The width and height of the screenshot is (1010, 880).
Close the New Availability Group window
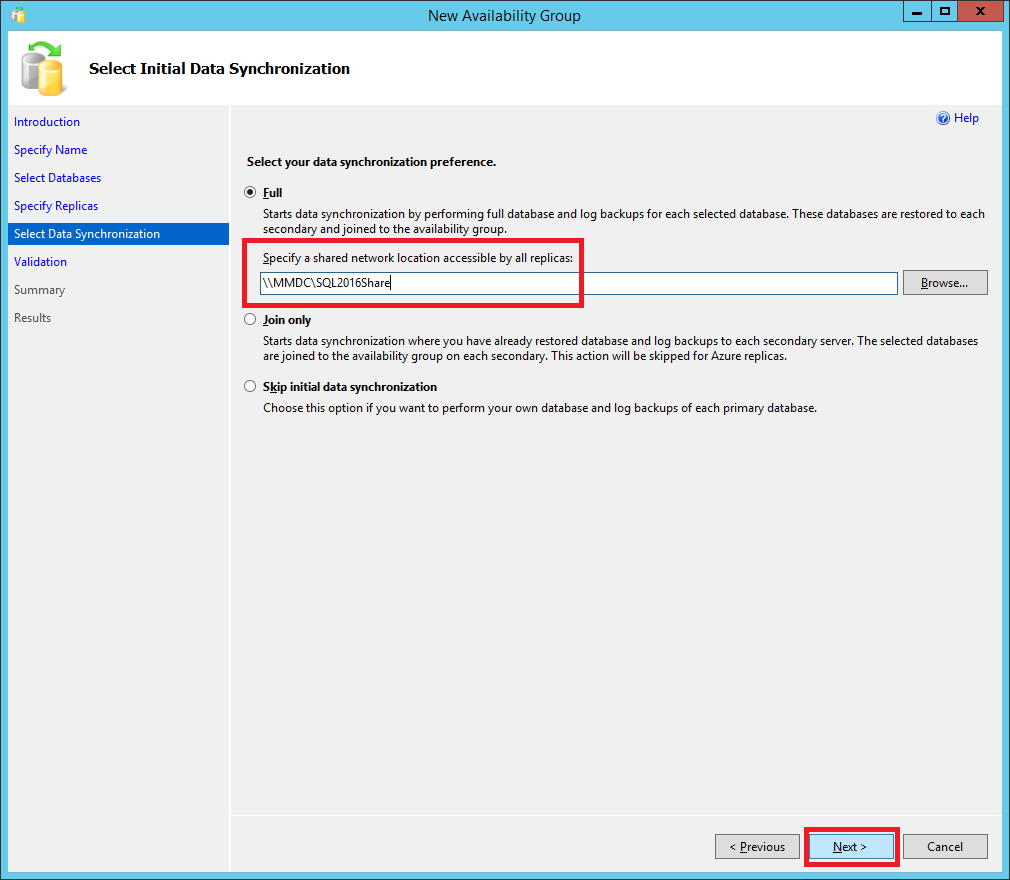pos(980,12)
